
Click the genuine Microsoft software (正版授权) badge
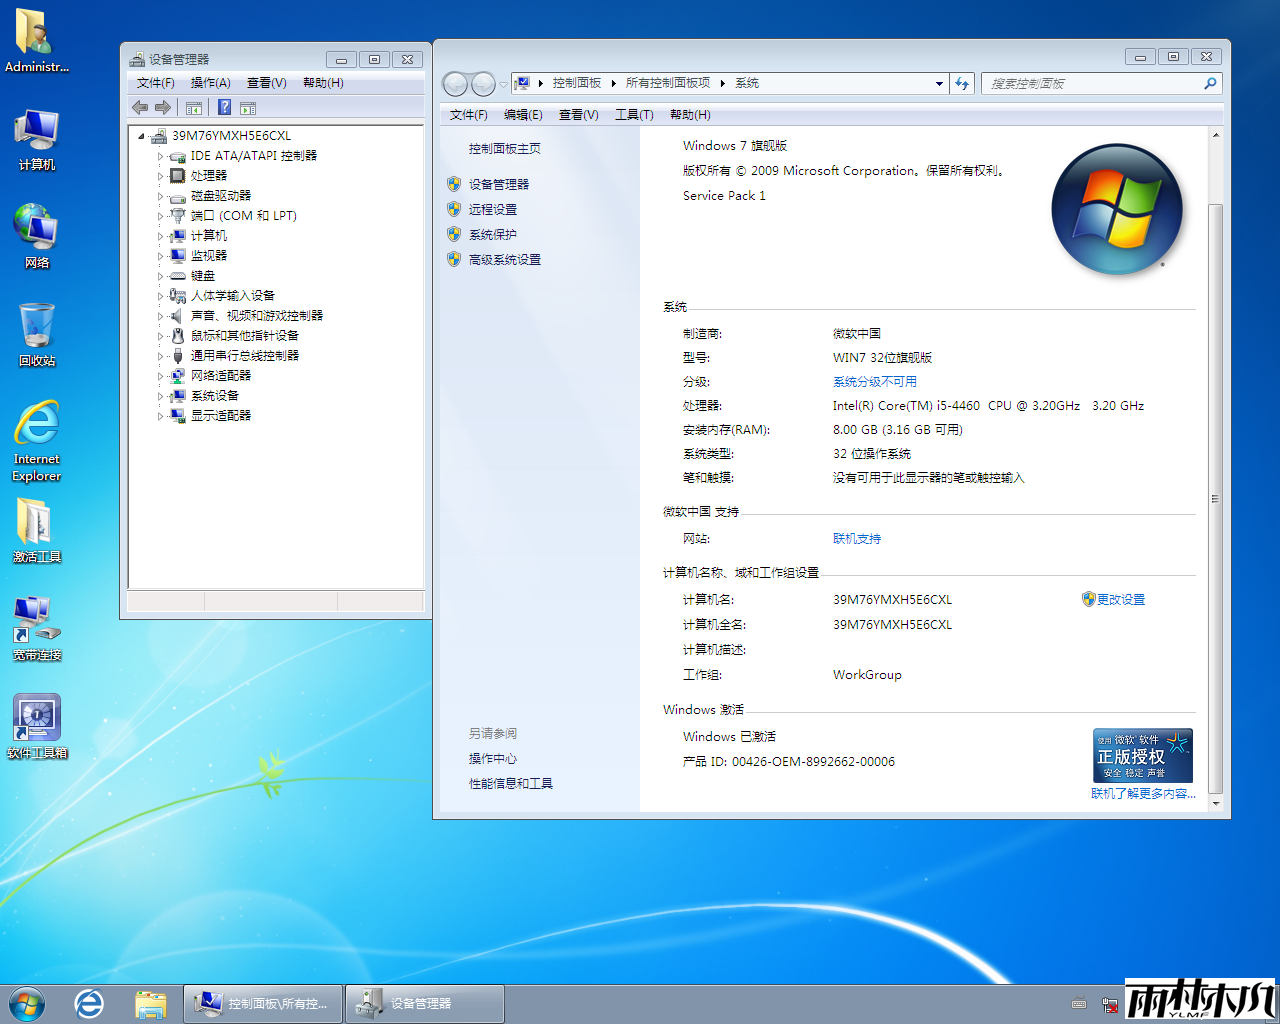point(1142,756)
